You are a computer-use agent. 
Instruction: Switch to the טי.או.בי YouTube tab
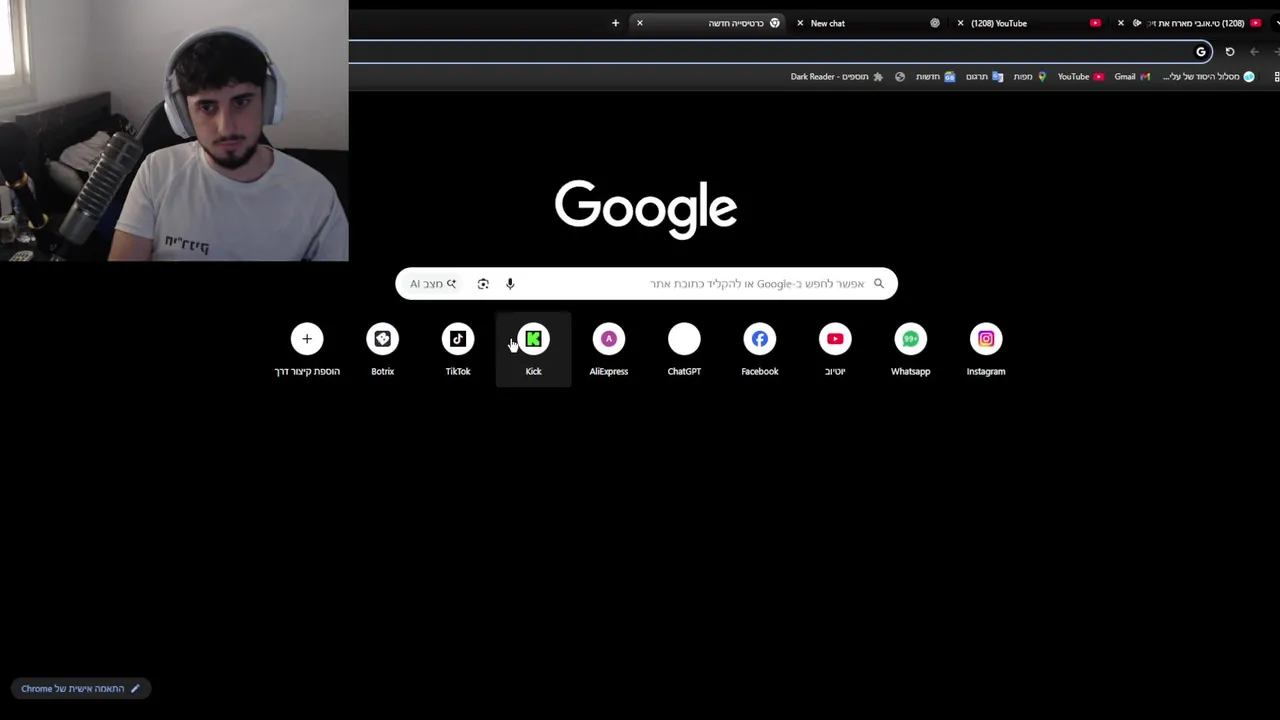point(1190,23)
